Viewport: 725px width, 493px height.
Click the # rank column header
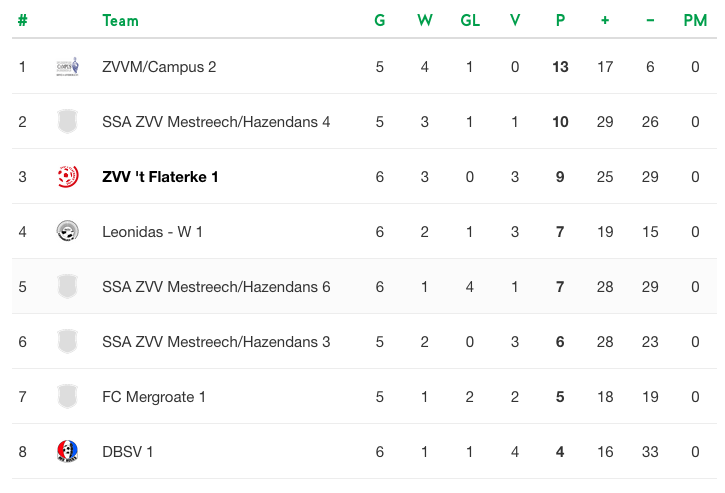coord(22,20)
